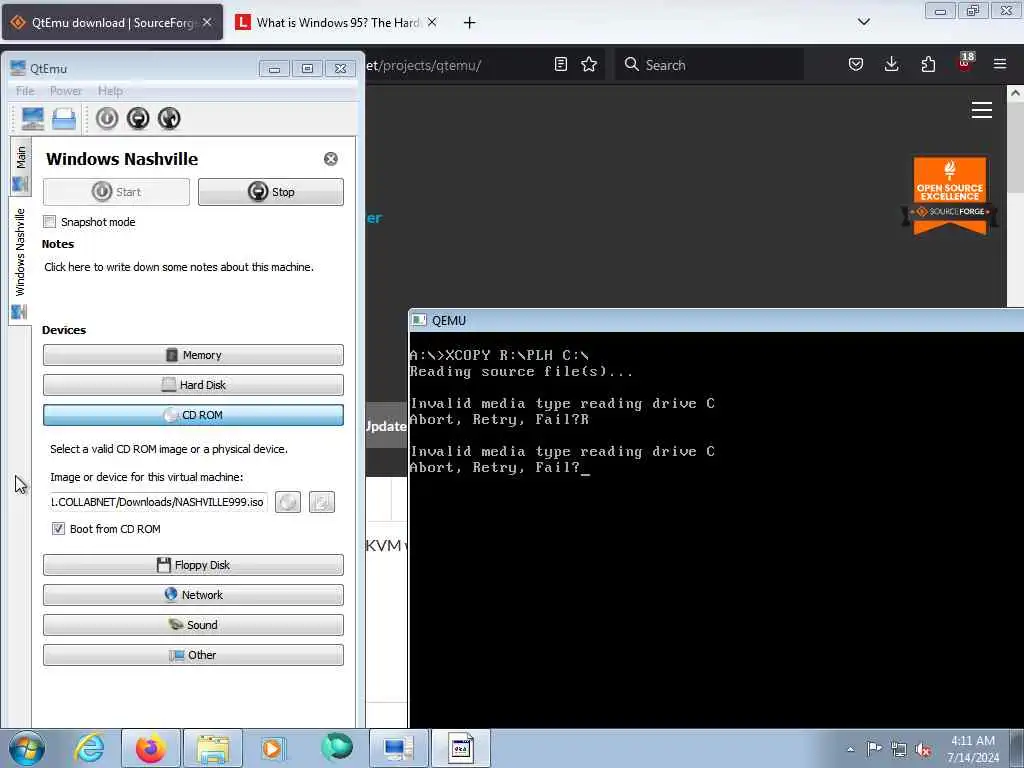Click the Stop machine button
The image size is (1024, 768).
pyautogui.click(x=271, y=192)
